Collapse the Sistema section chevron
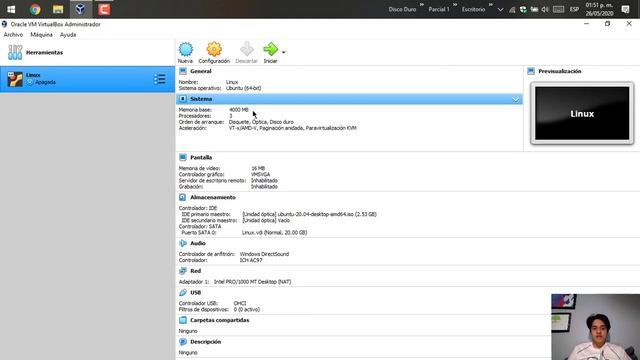 click(x=516, y=99)
